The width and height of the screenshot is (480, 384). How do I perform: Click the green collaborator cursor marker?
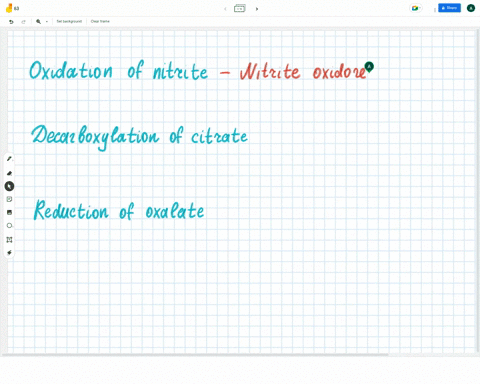click(x=369, y=67)
